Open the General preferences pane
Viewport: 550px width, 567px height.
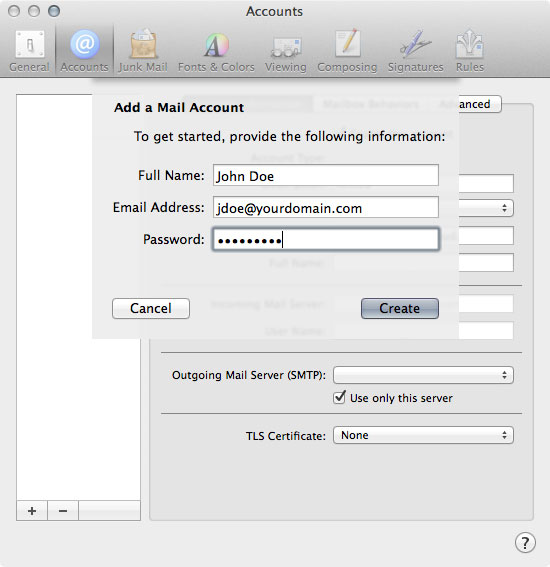click(x=29, y=51)
